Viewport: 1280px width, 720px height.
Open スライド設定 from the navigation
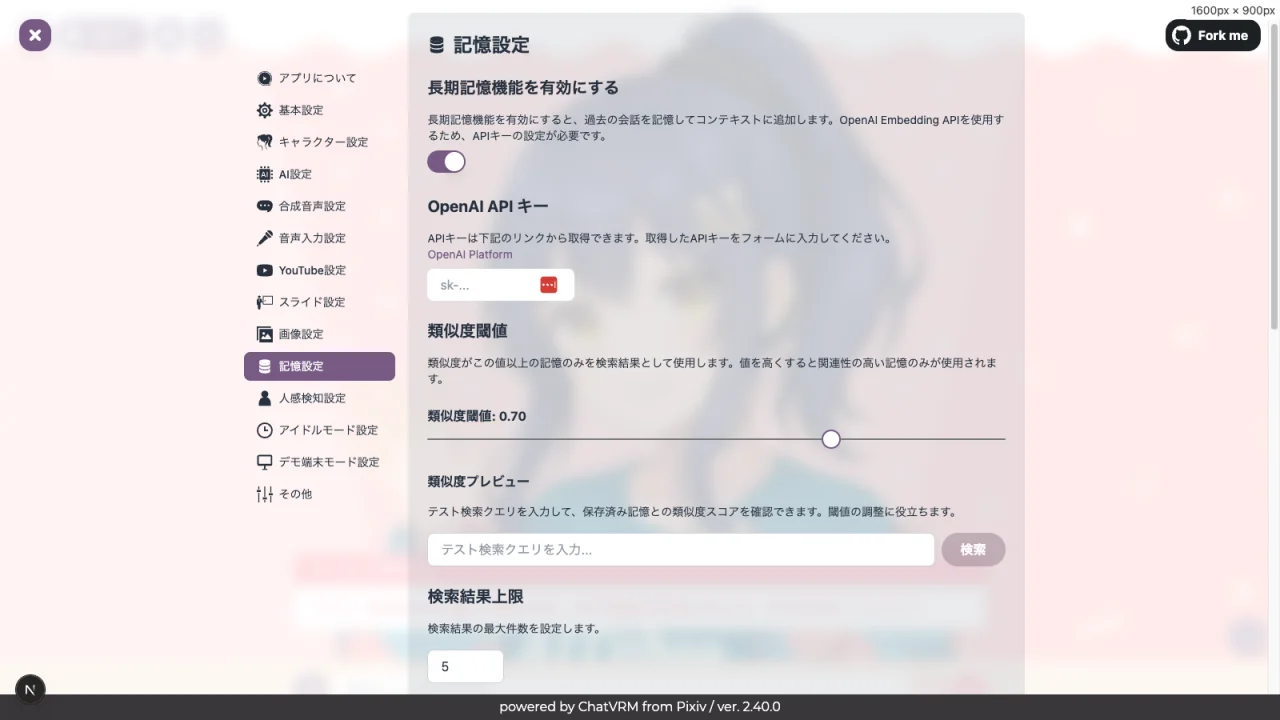[264, 302]
